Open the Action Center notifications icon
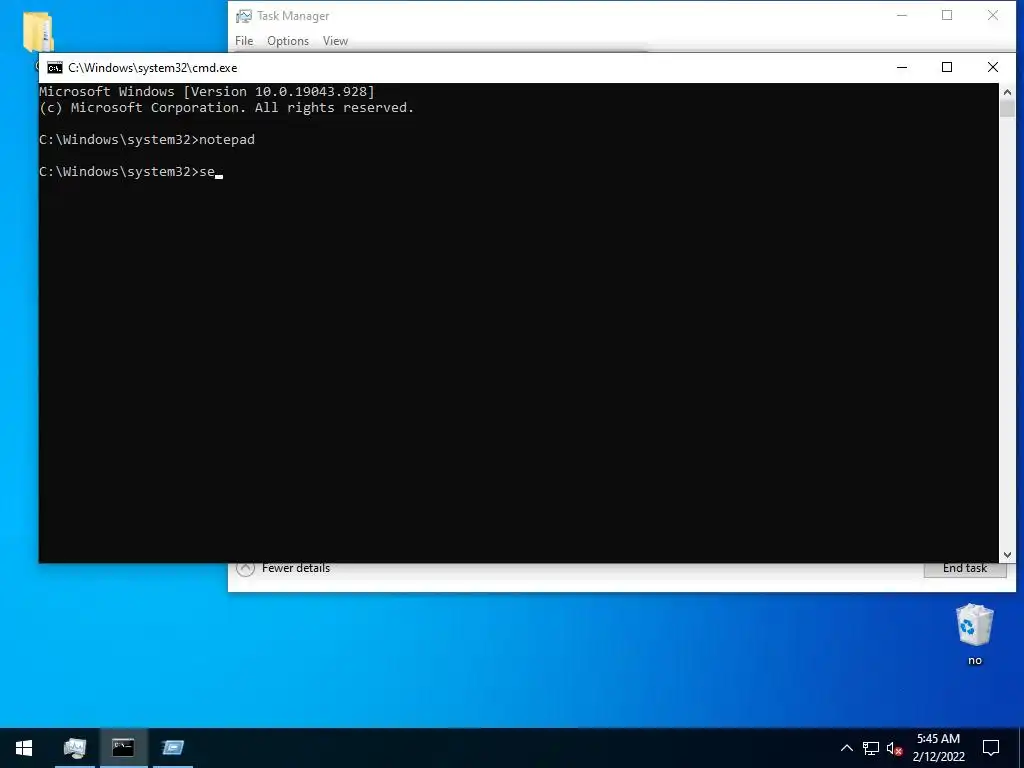Image resolution: width=1024 pixels, height=768 pixels. coord(991,748)
